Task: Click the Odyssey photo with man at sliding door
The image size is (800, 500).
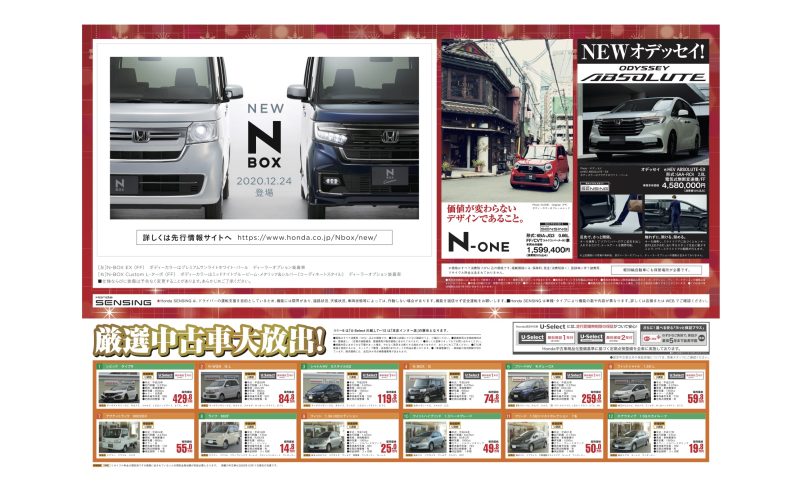Action: click(676, 213)
